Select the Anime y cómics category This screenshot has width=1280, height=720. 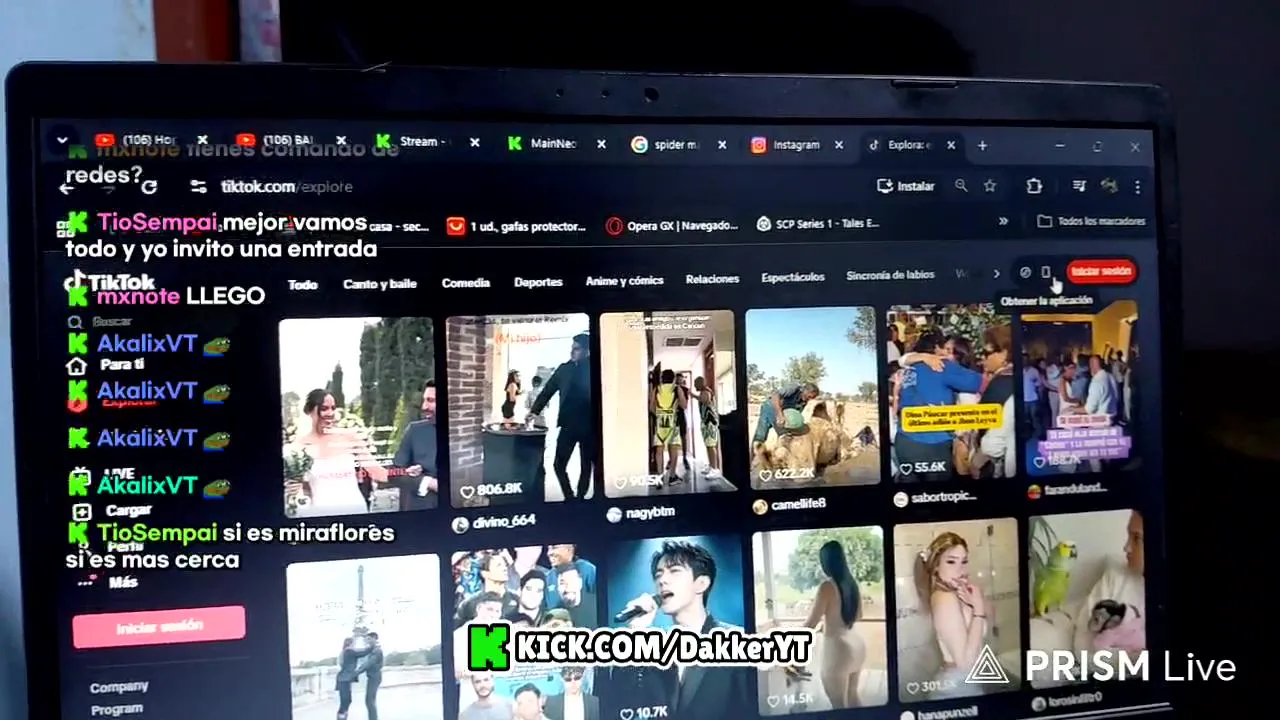tap(624, 281)
